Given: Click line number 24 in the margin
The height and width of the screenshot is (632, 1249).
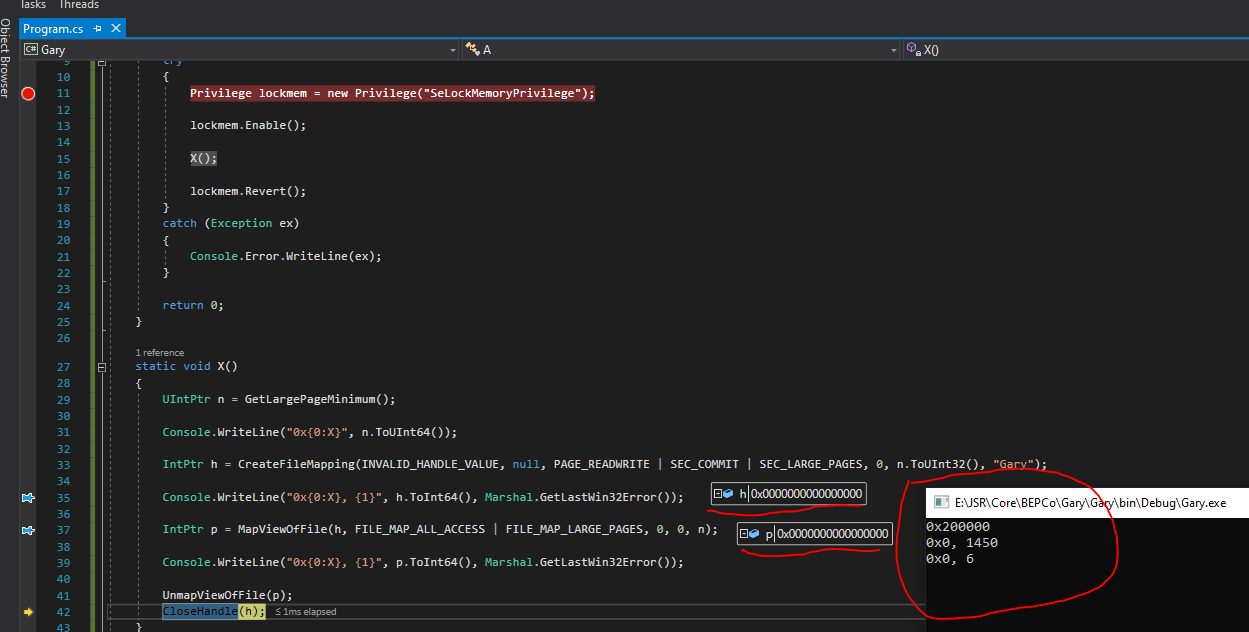Looking at the screenshot, I should [64, 305].
